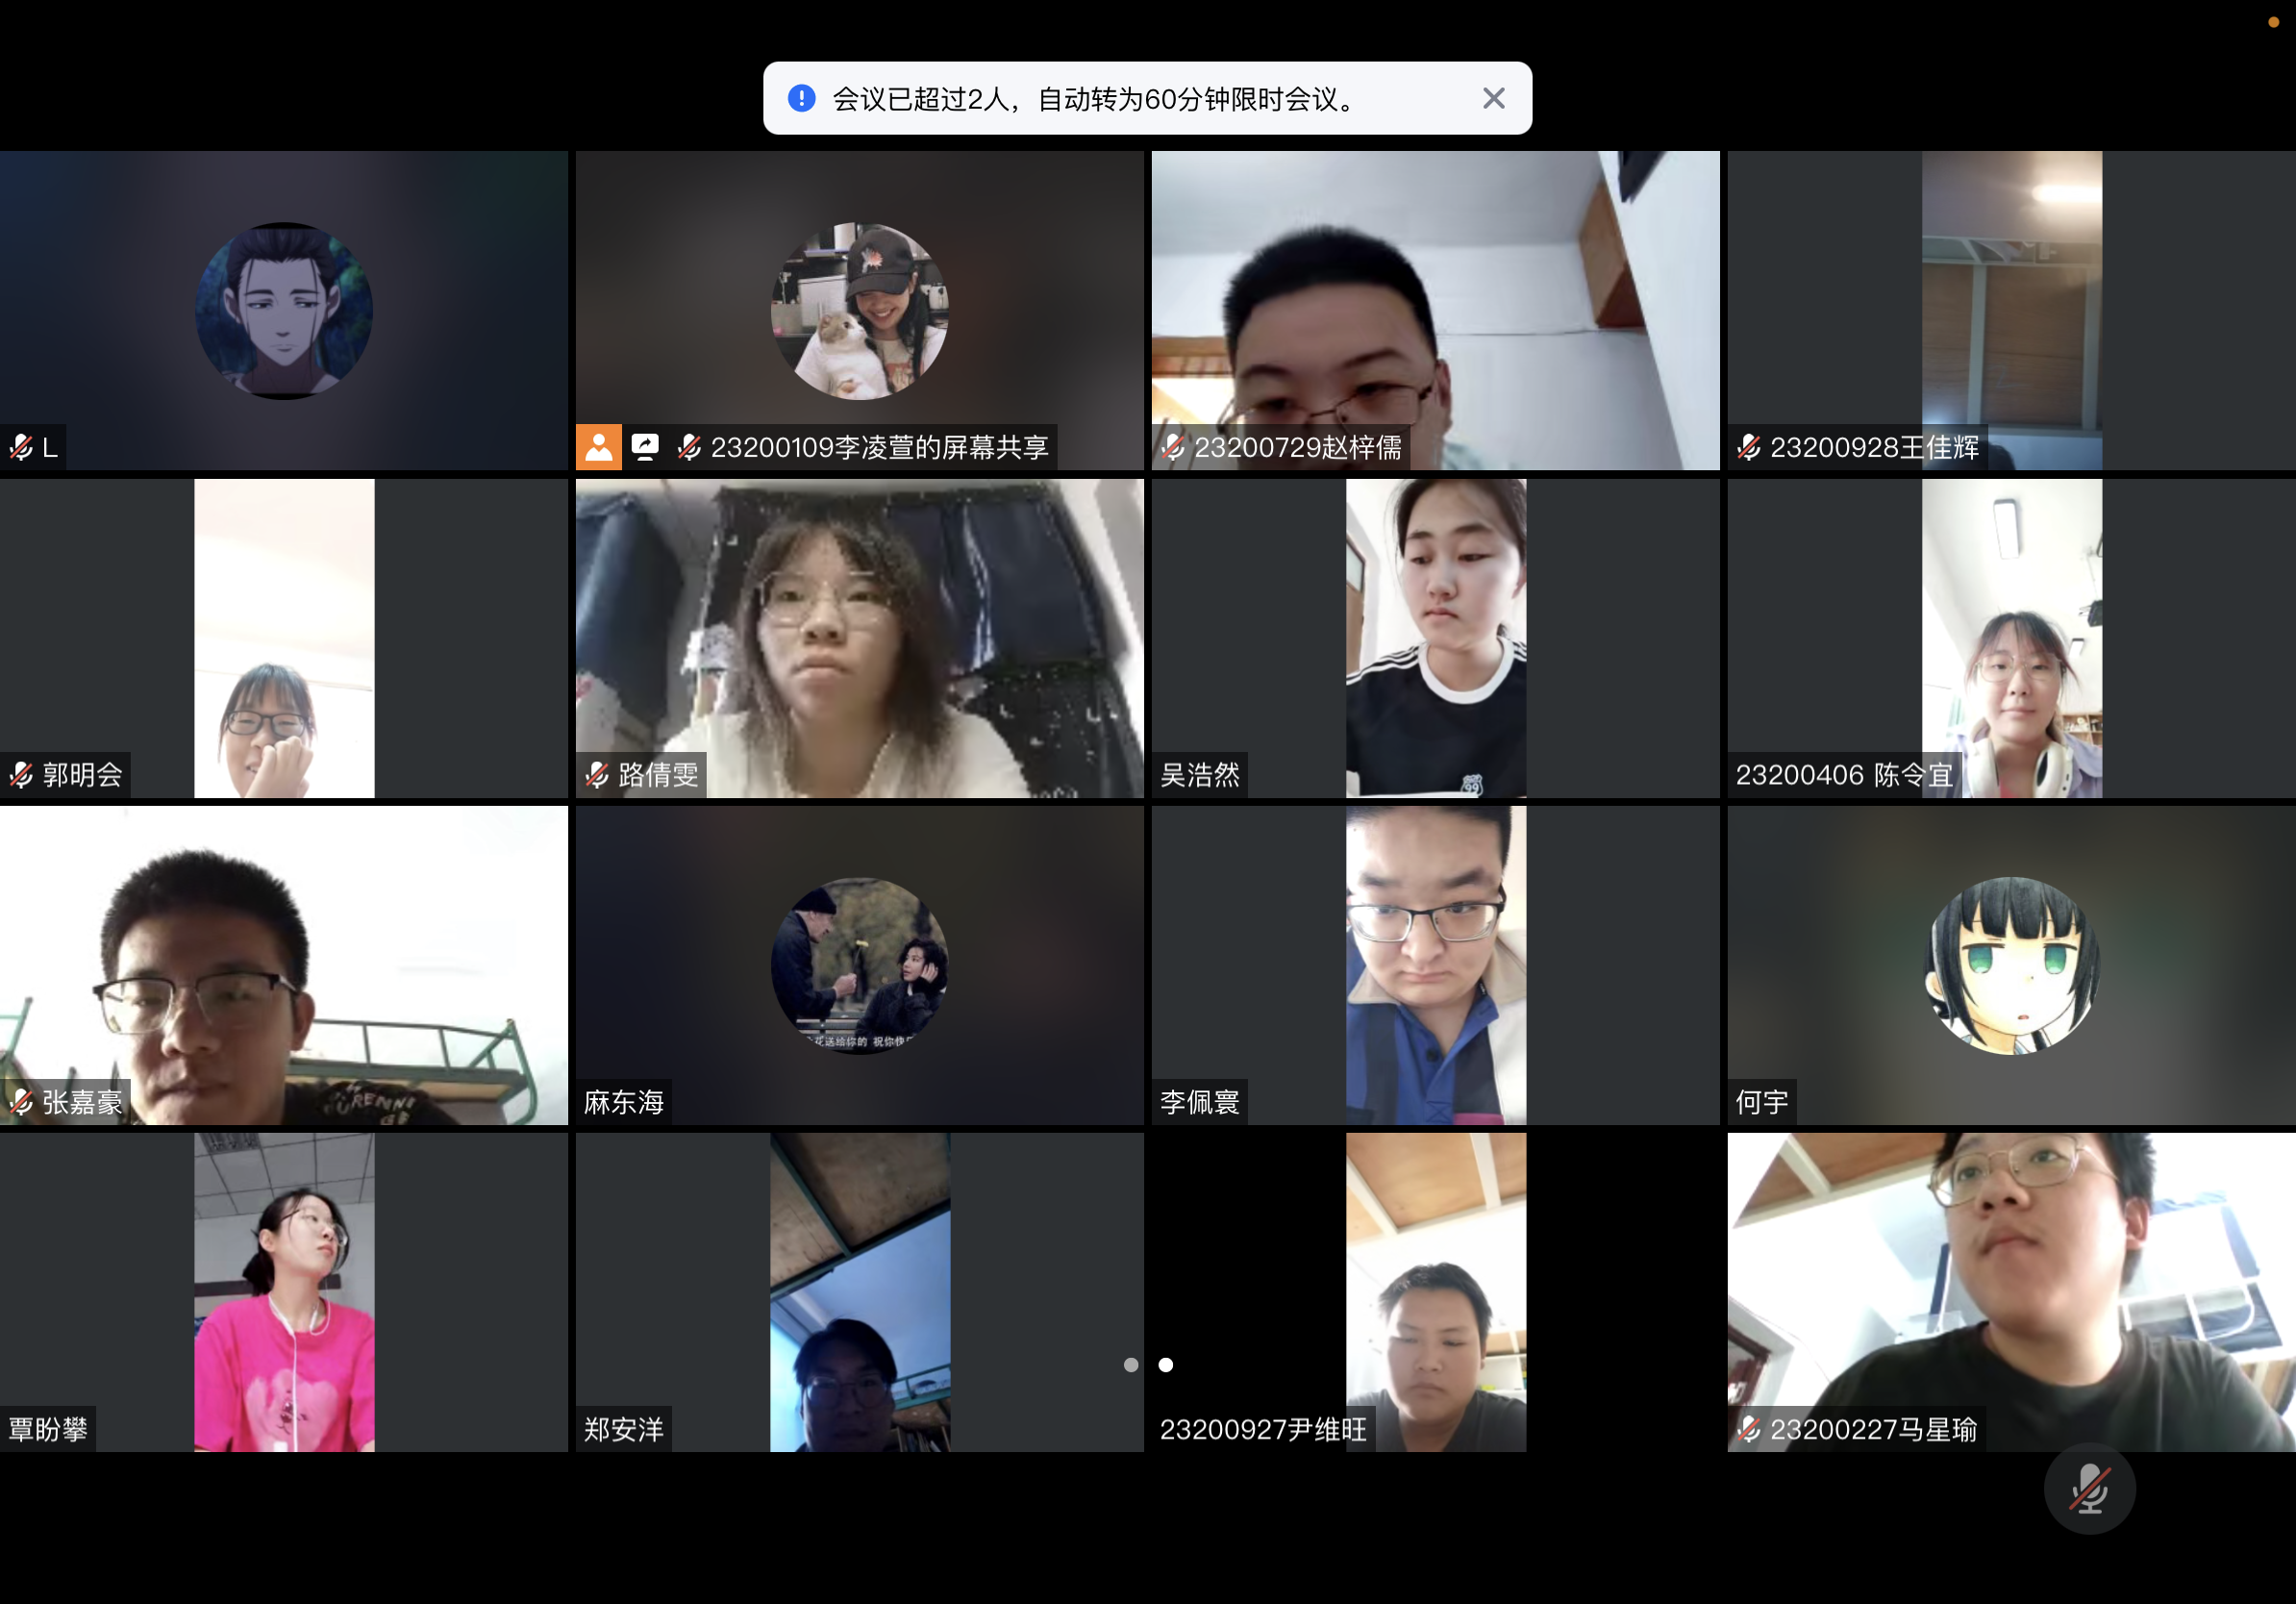Click the orange recording indicator dot
Viewport: 2296px width, 1604px height.
tap(2273, 22)
